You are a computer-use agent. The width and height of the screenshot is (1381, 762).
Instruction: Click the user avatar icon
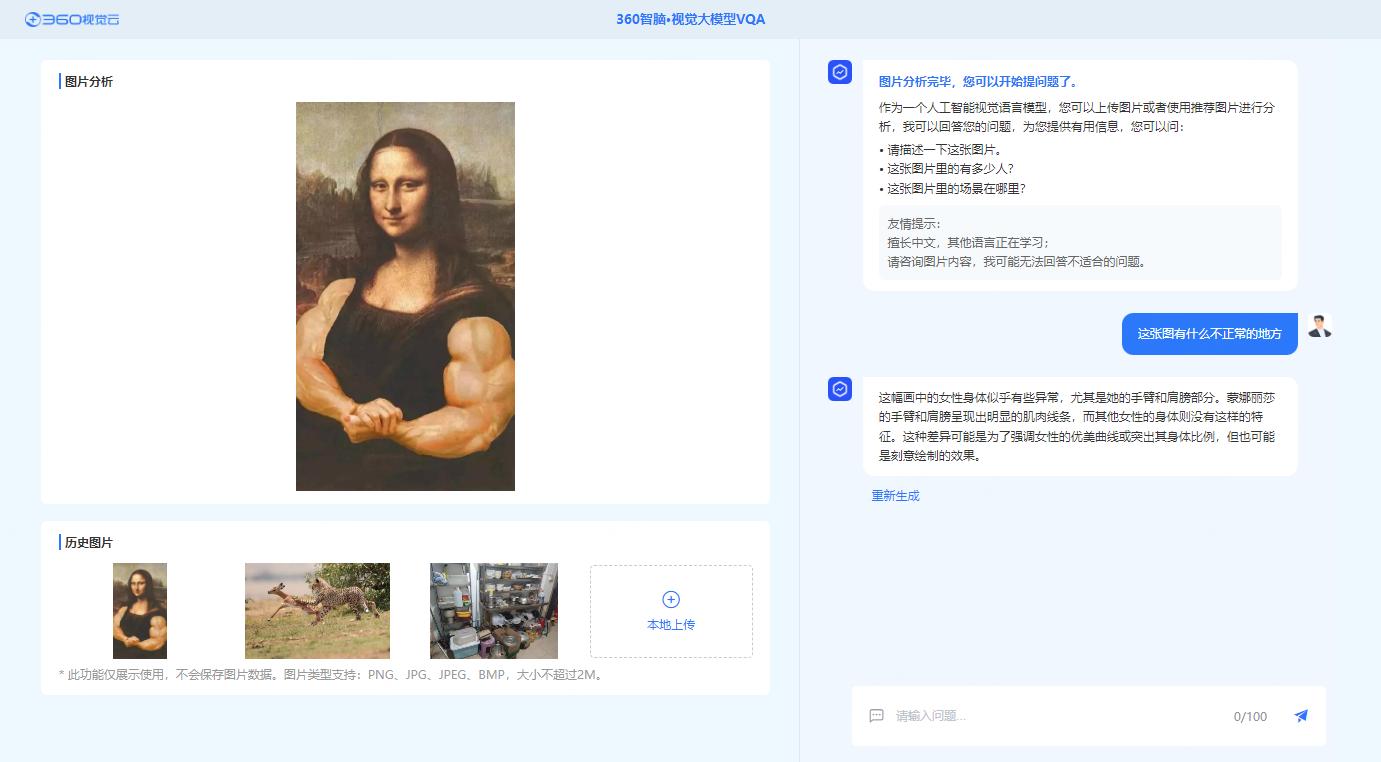(x=1319, y=326)
